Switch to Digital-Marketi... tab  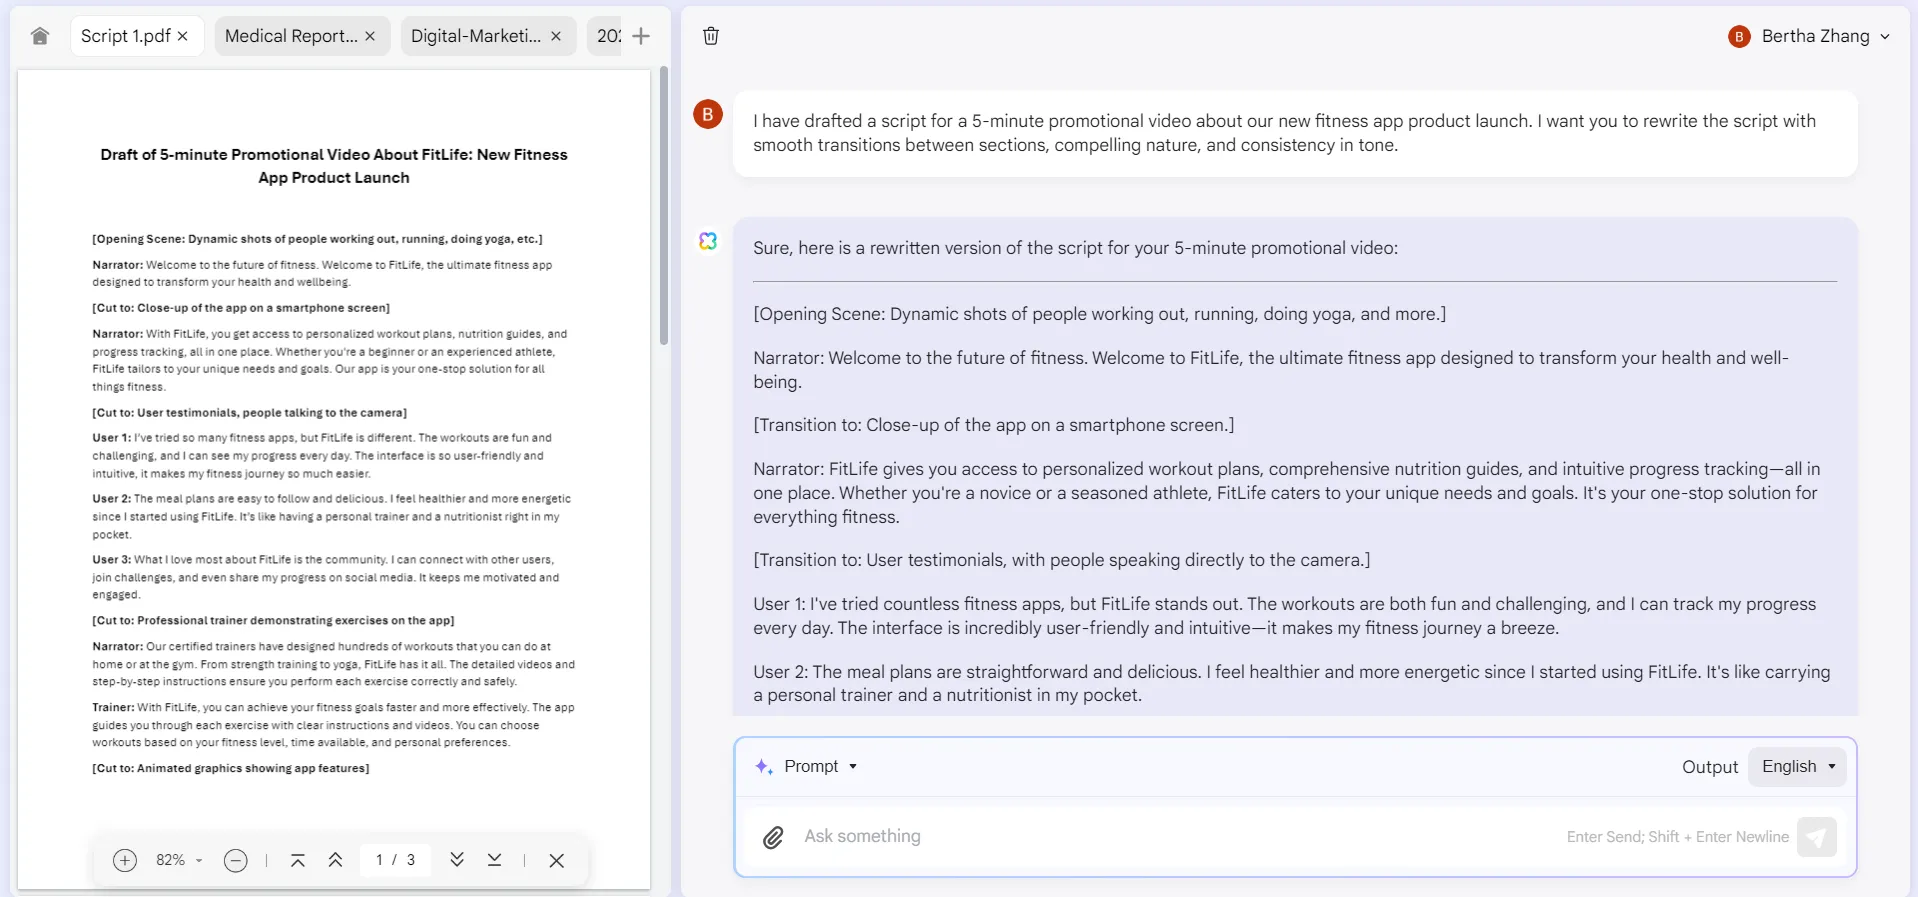pos(476,36)
